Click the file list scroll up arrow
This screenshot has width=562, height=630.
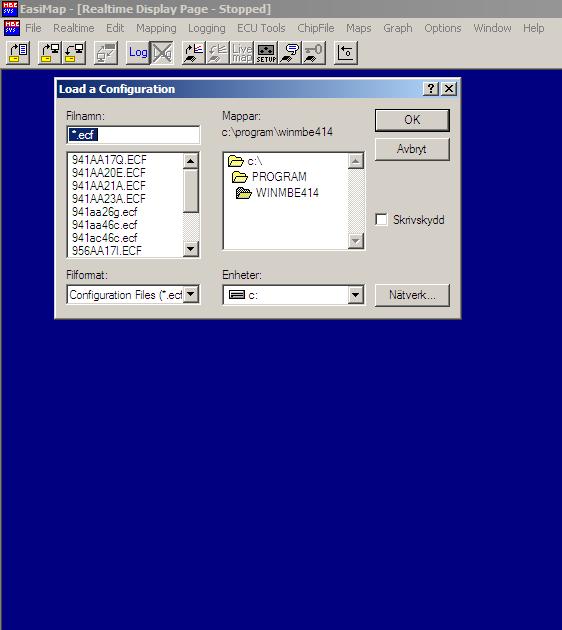[x=190, y=161]
